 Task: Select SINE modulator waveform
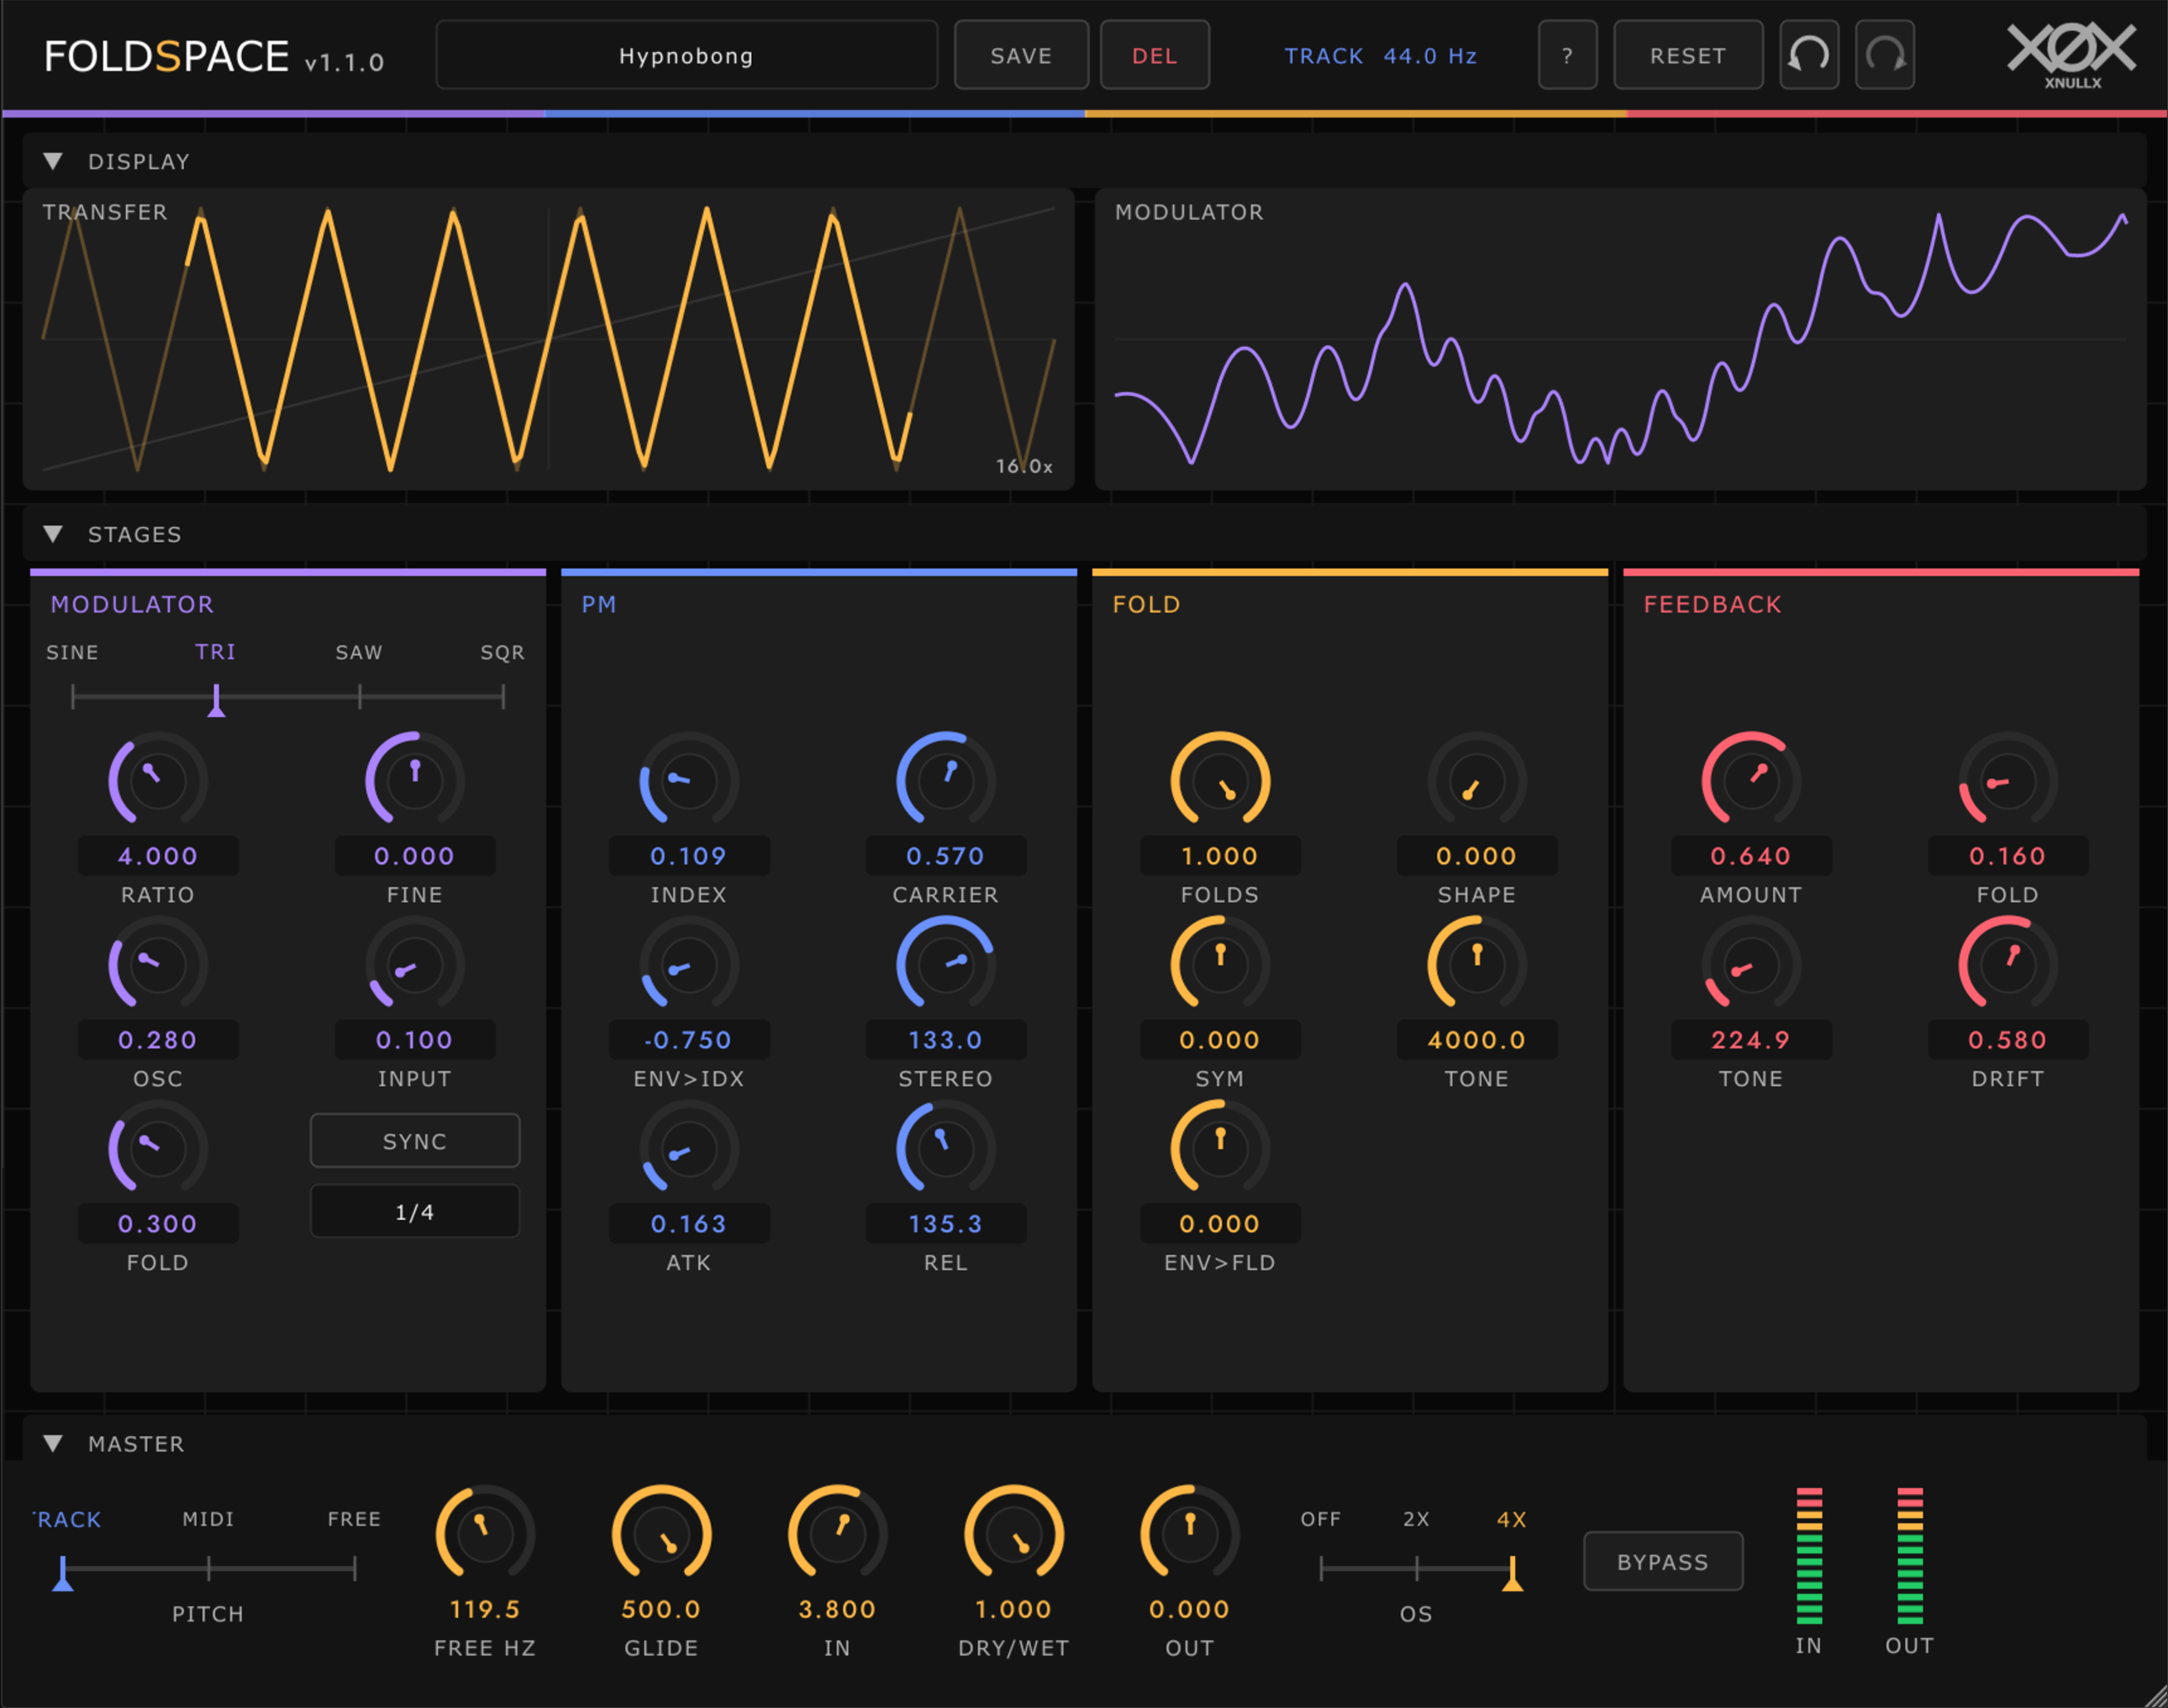[x=72, y=652]
